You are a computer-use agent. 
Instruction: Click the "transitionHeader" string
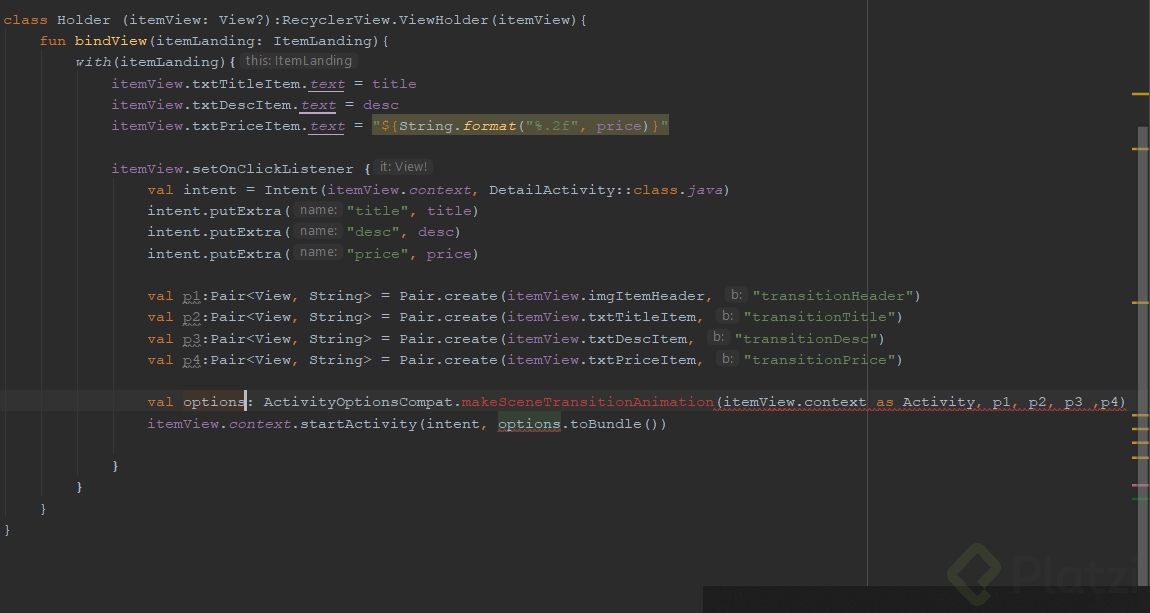[832, 296]
